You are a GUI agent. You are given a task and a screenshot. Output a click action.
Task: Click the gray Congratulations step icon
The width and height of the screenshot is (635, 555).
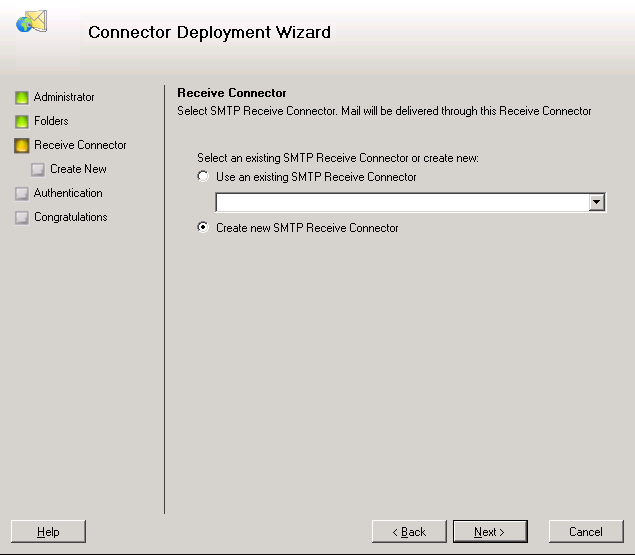coord(22,218)
